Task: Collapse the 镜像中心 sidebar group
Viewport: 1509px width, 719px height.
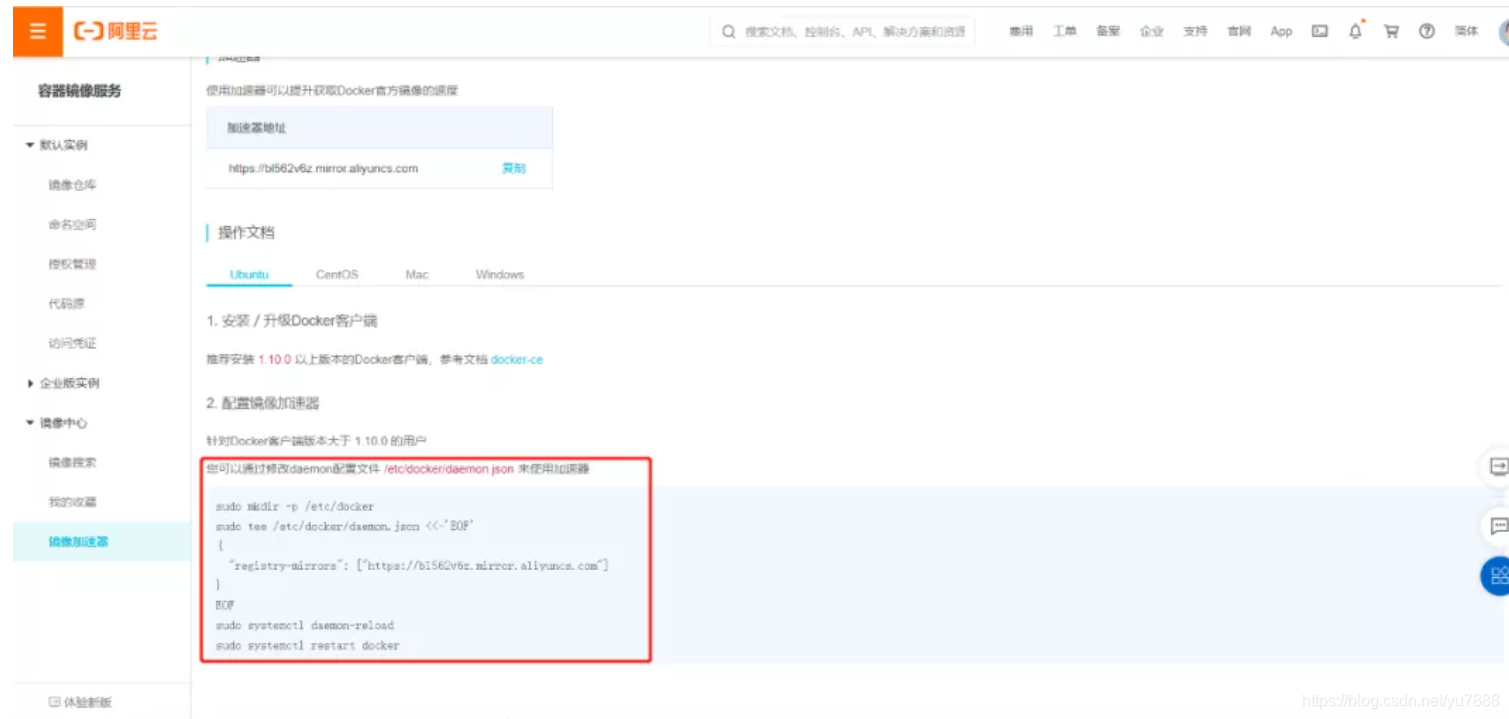Action: (x=57, y=423)
